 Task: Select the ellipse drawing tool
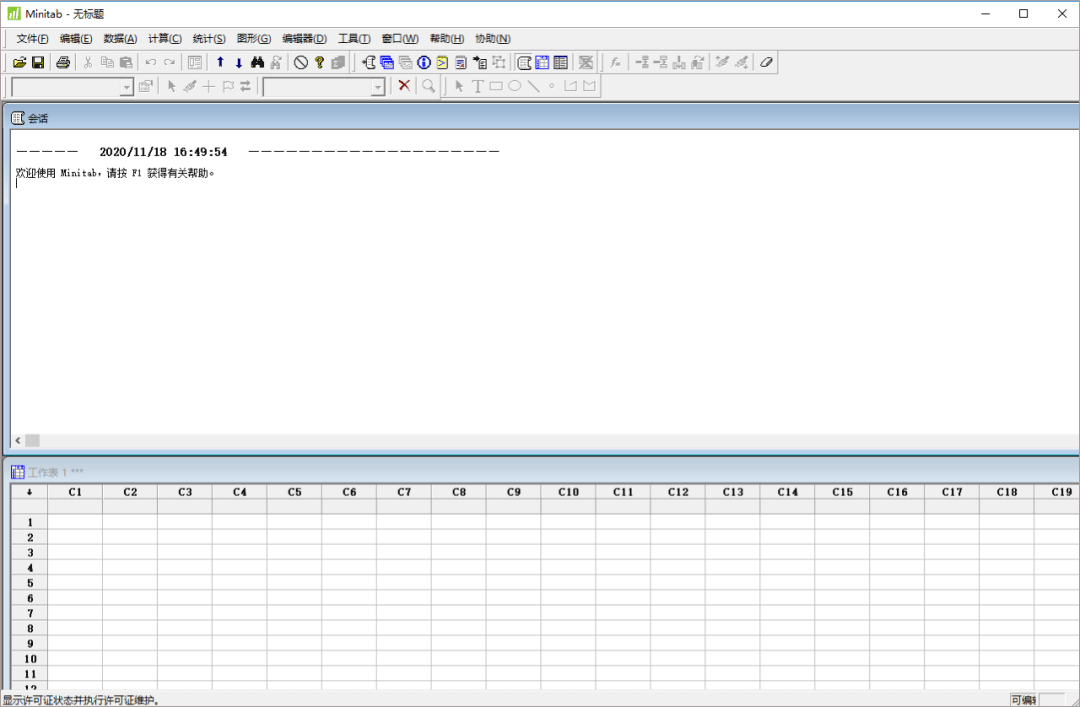[x=515, y=86]
